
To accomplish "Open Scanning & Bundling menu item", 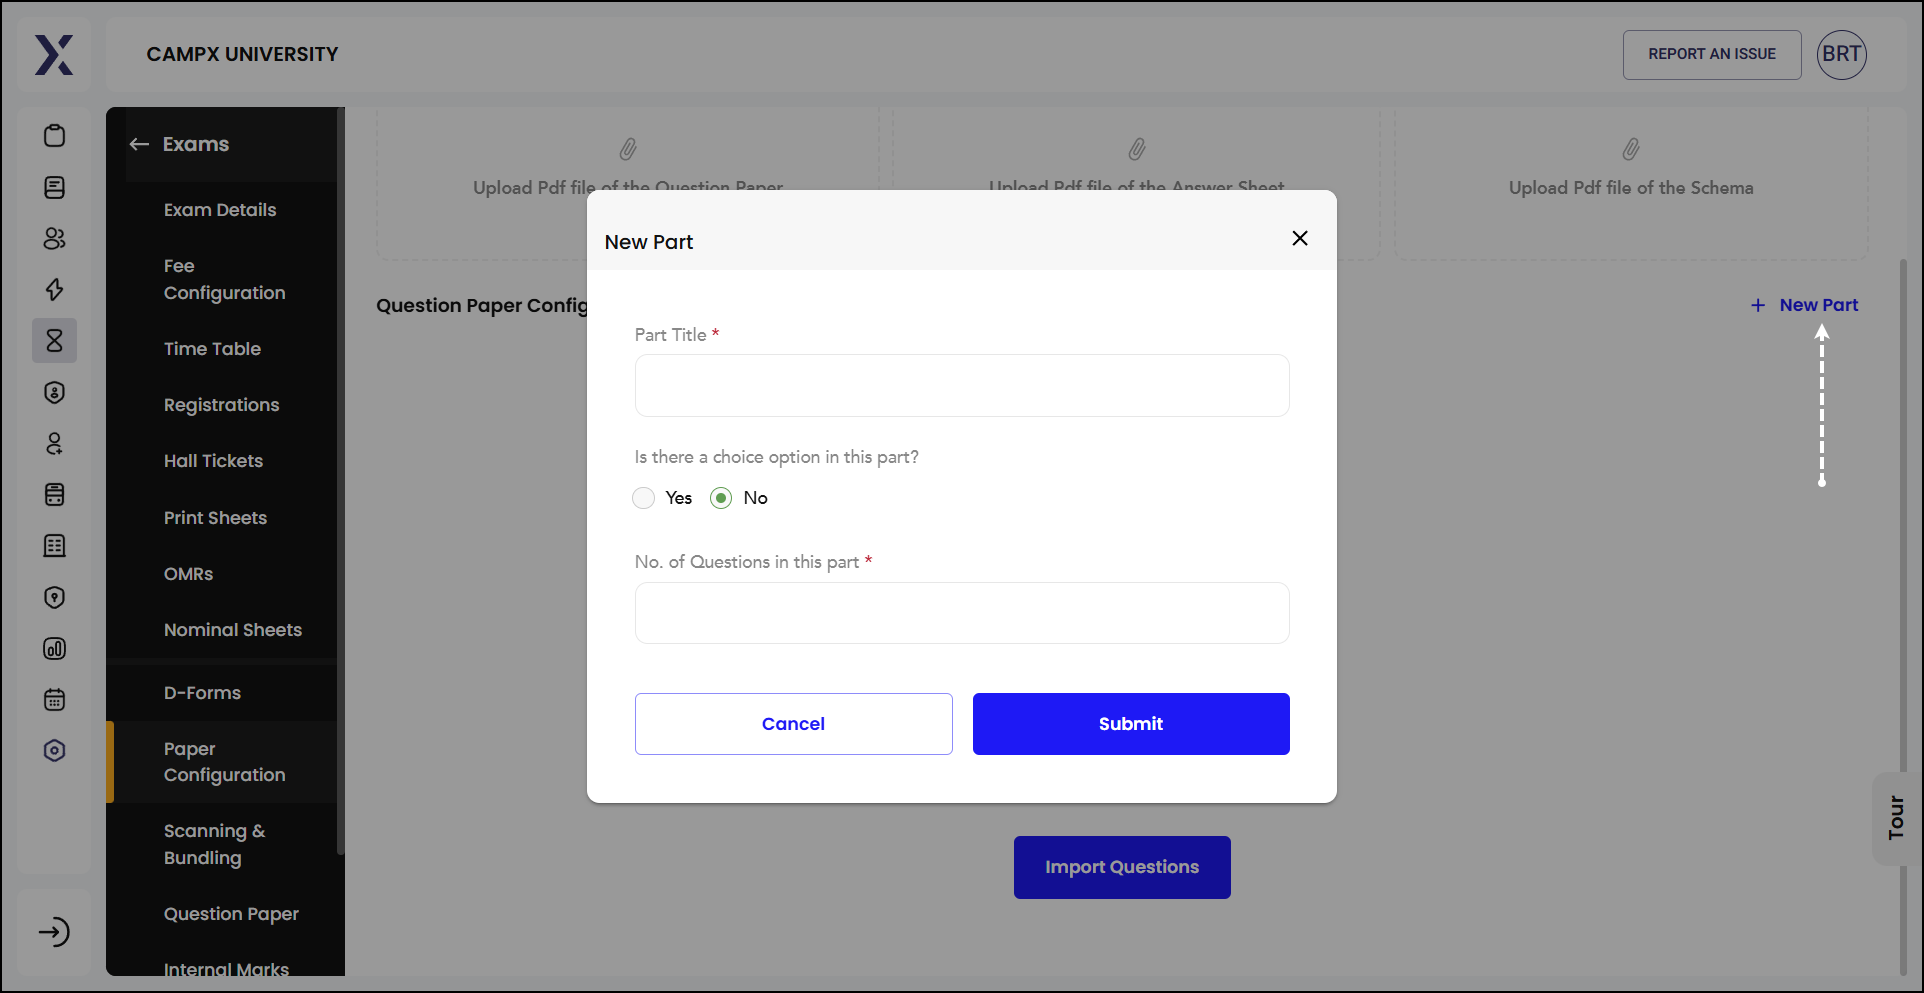I will [x=215, y=844].
